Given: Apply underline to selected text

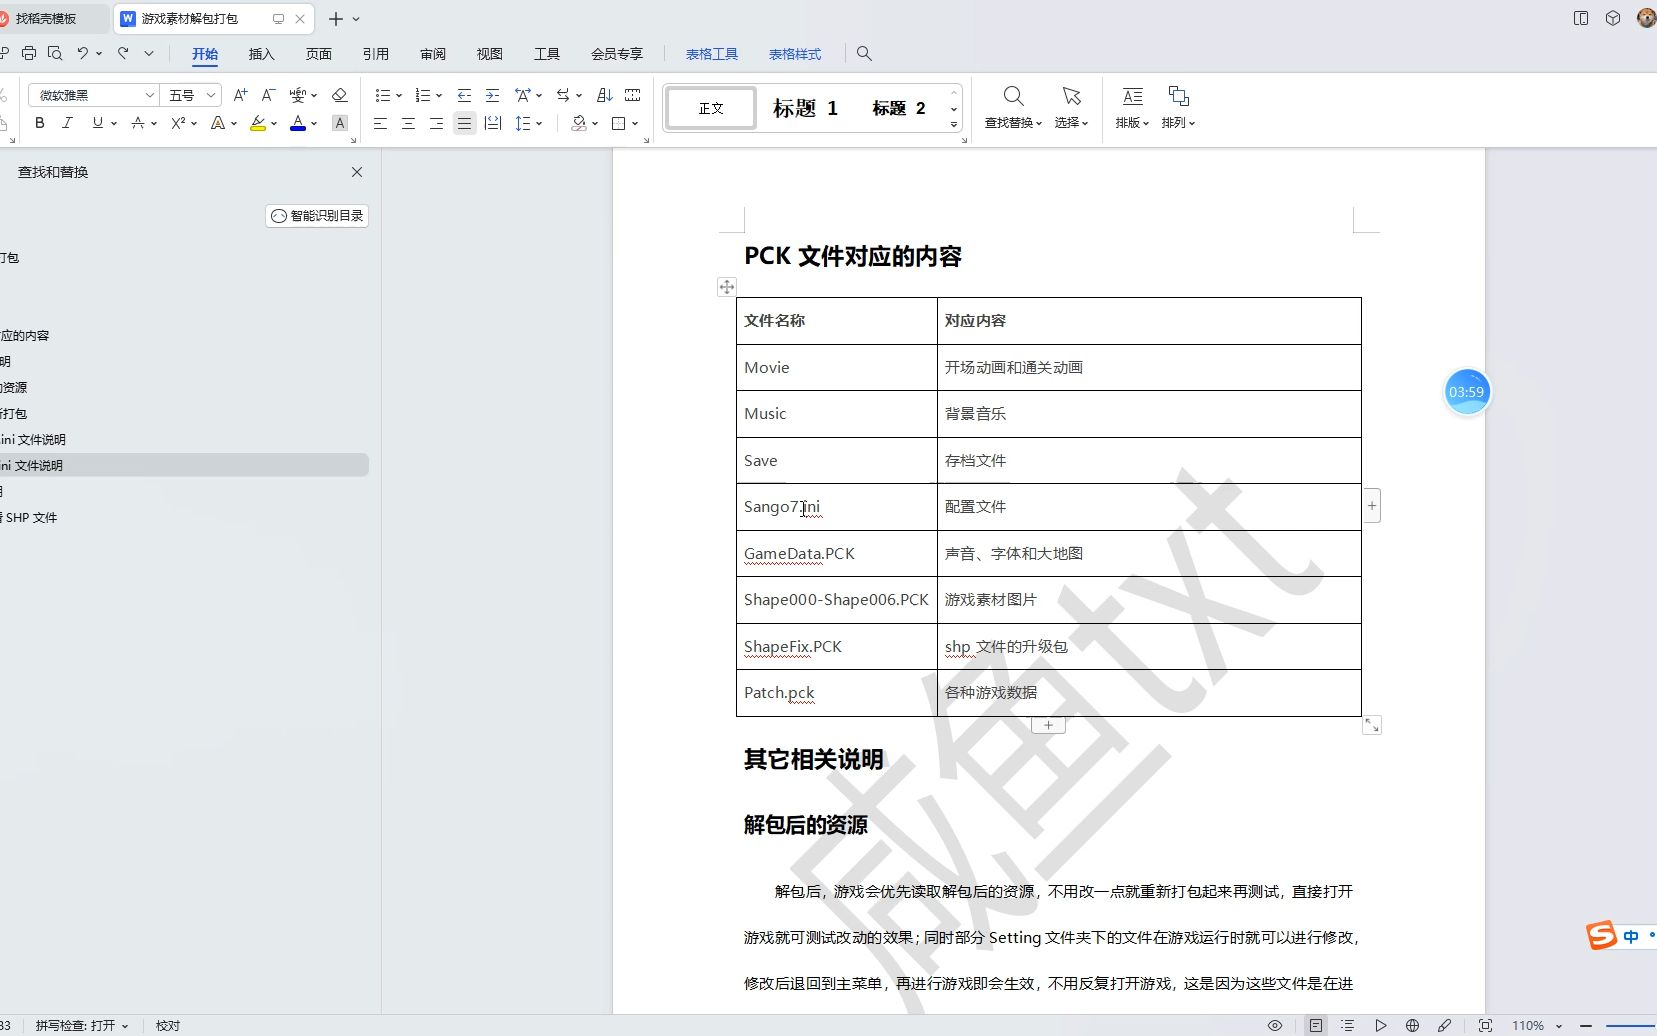Looking at the screenshot, I should coord(97,123).
